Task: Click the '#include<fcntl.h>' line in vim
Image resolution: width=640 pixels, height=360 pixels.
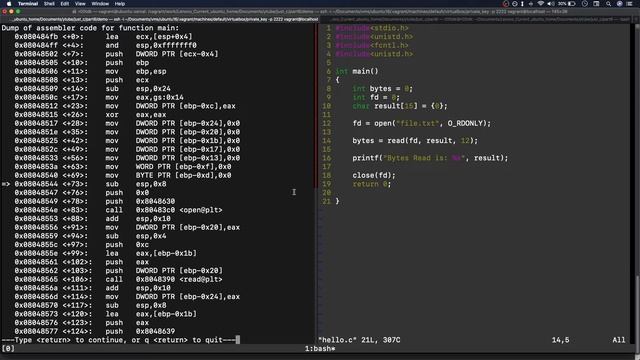Action: tap(372, 45)
